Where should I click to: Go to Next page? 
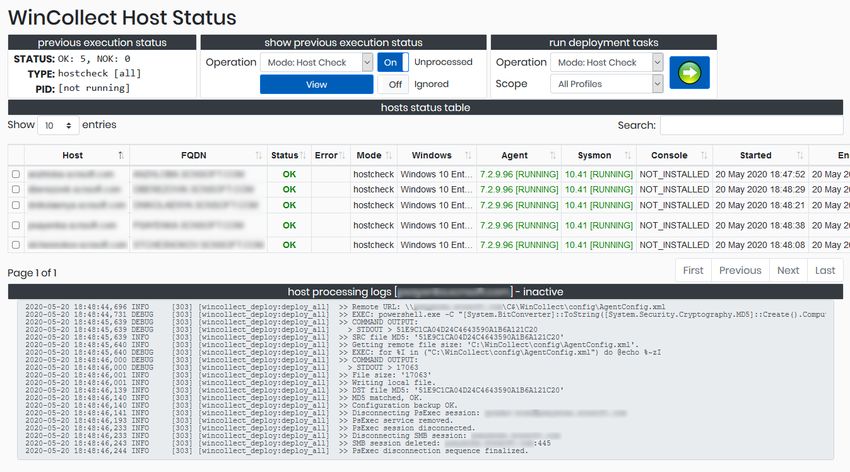(788, 270)
